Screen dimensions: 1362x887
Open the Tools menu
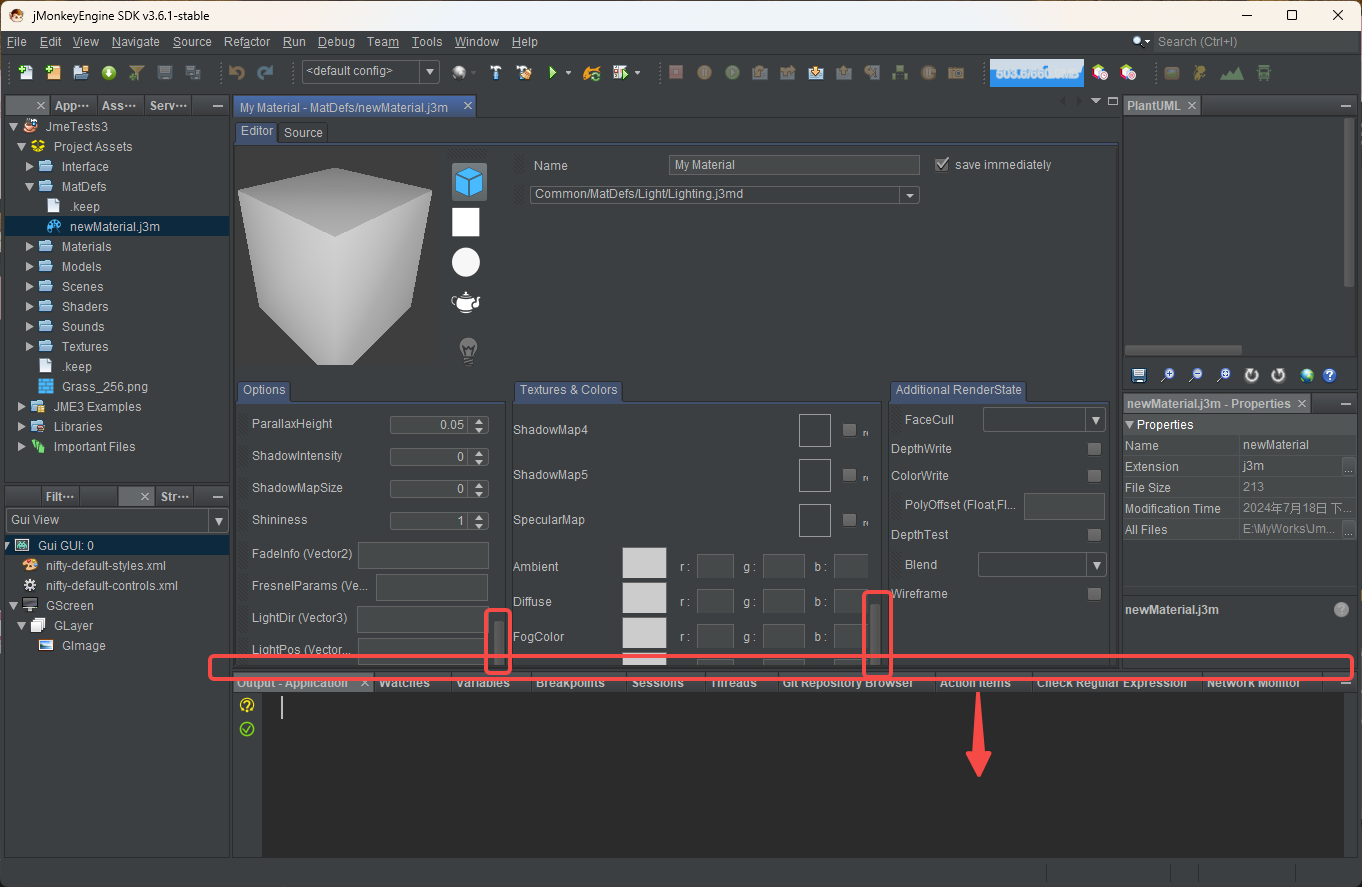427,42
